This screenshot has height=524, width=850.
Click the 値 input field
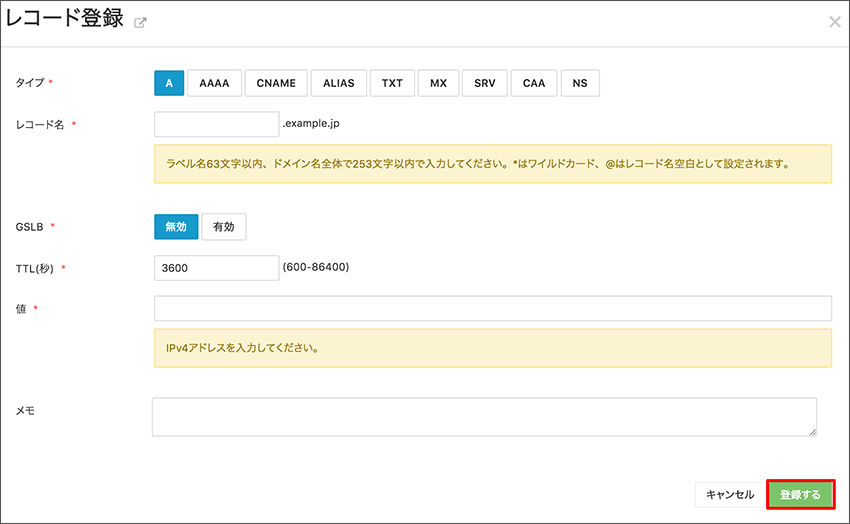493,308
